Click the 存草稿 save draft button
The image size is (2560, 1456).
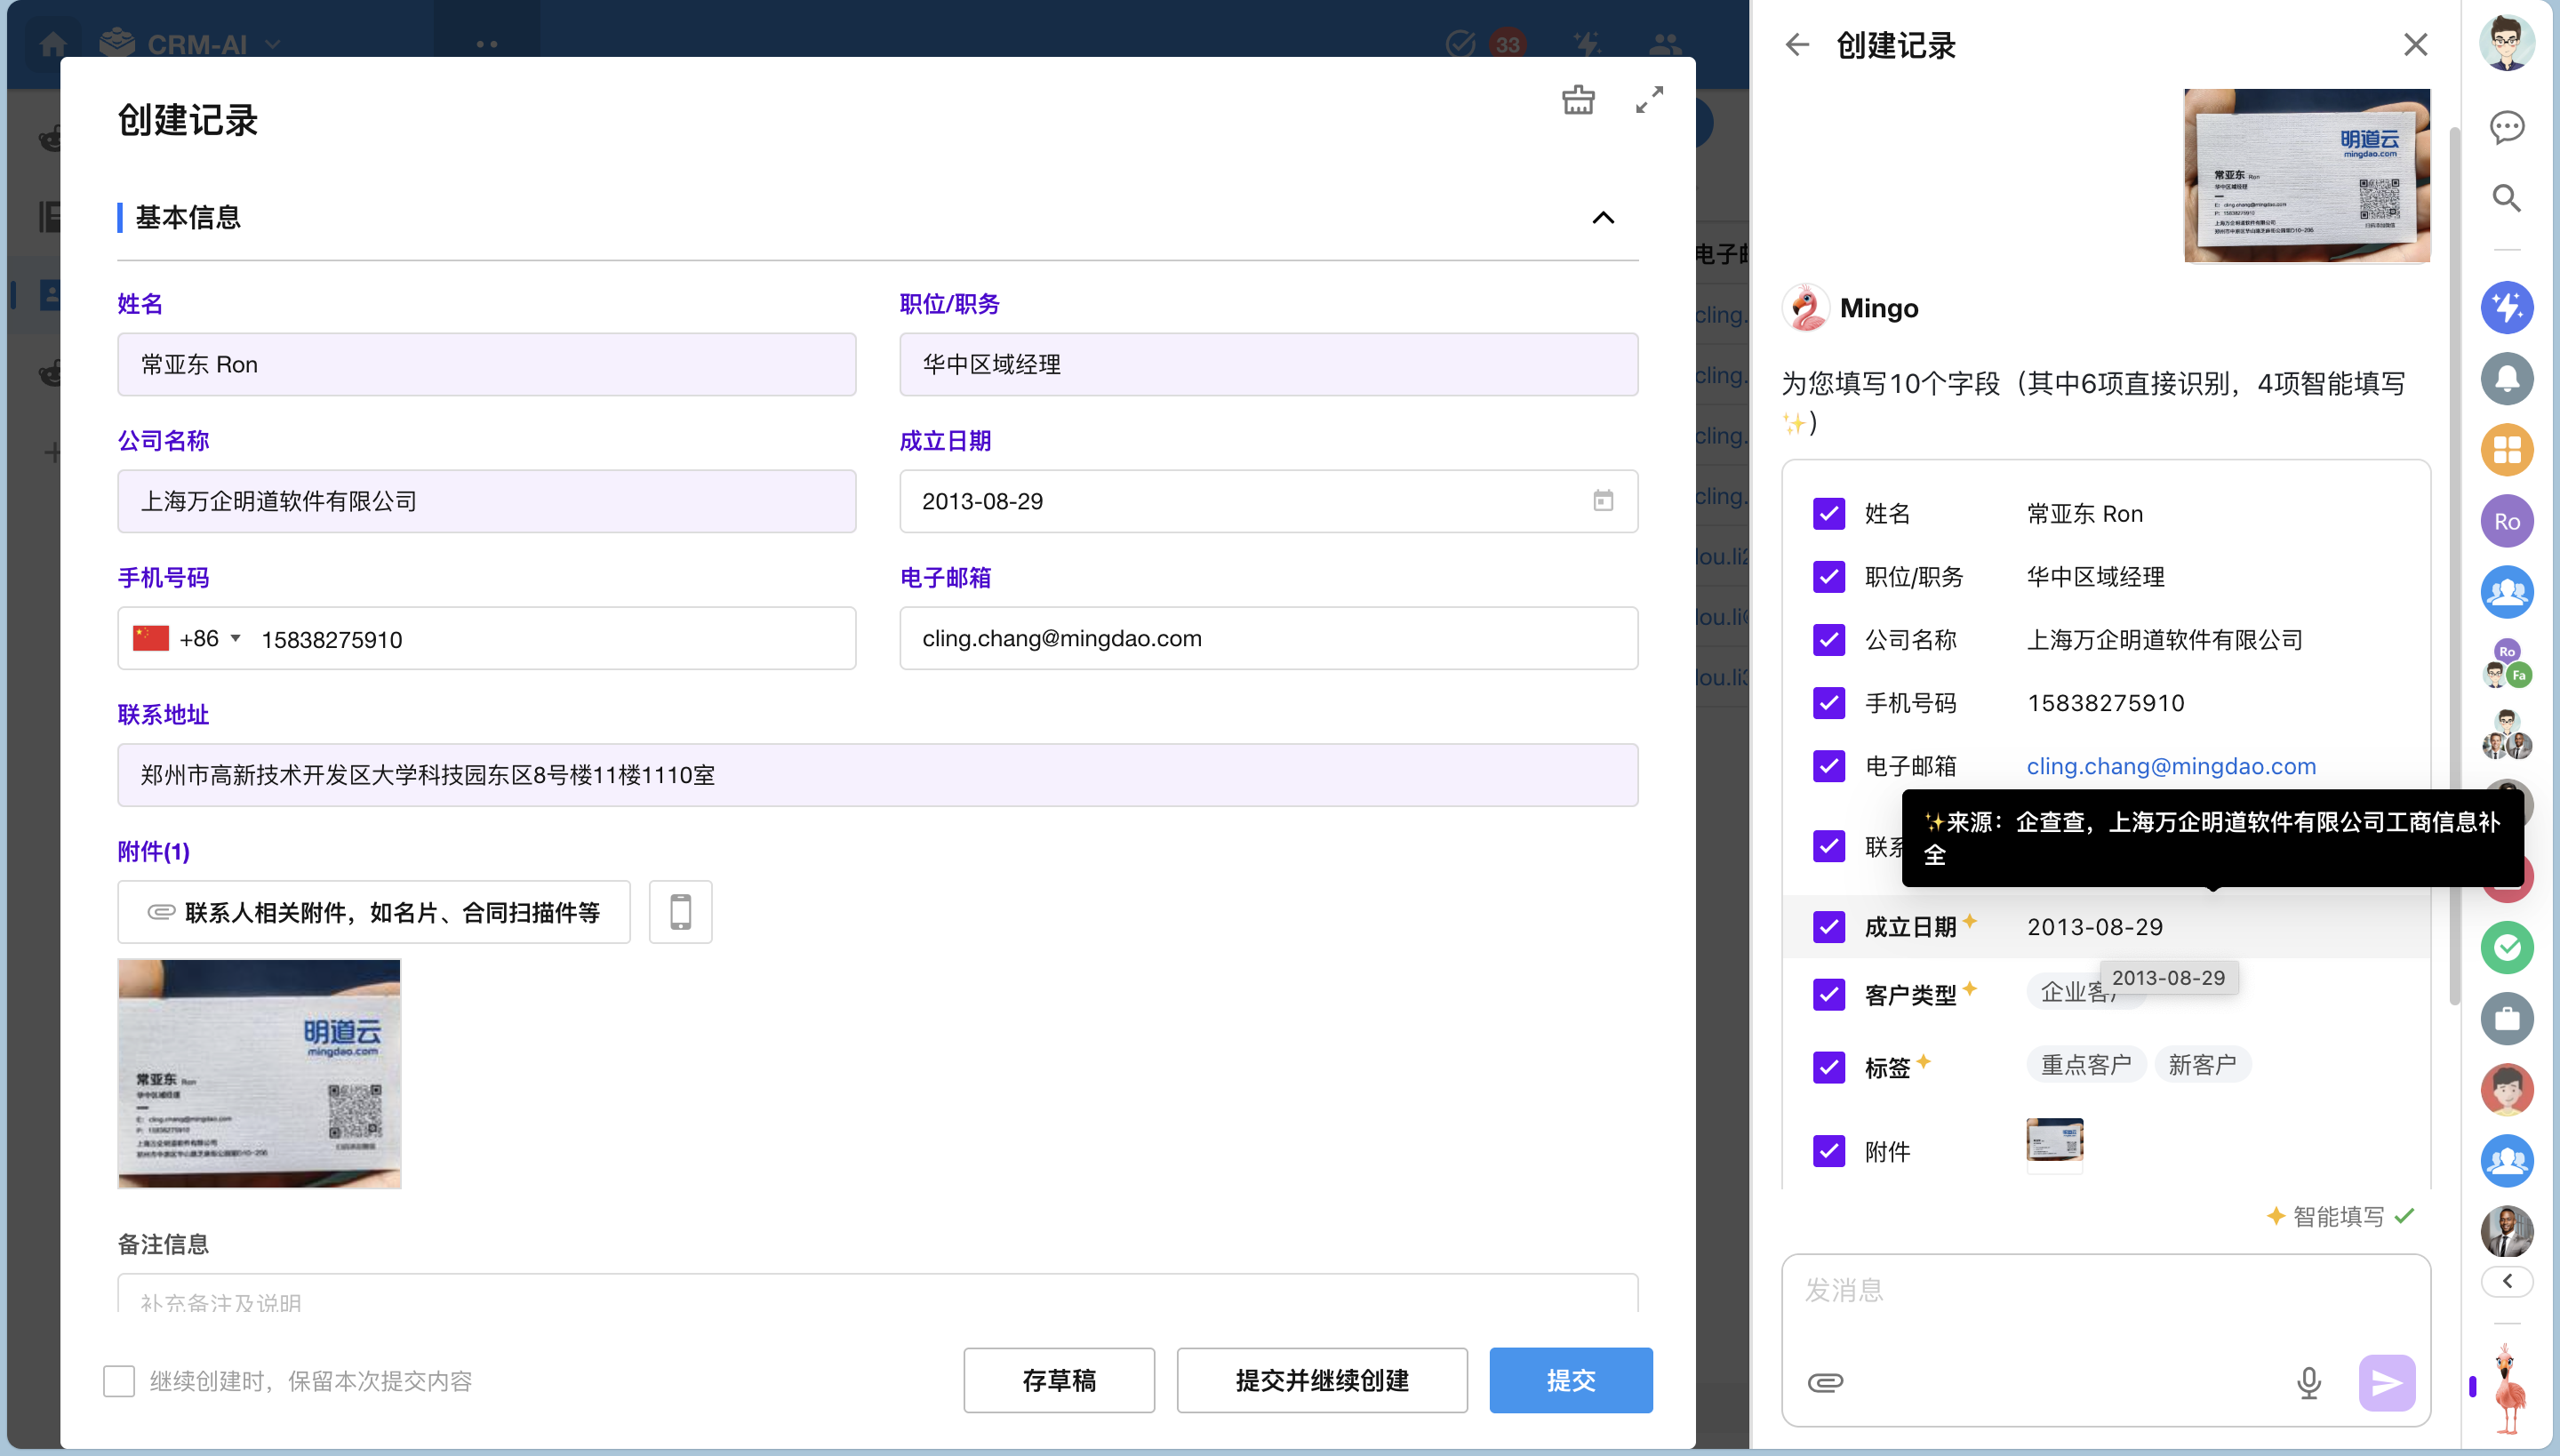click(1059, 1380)
